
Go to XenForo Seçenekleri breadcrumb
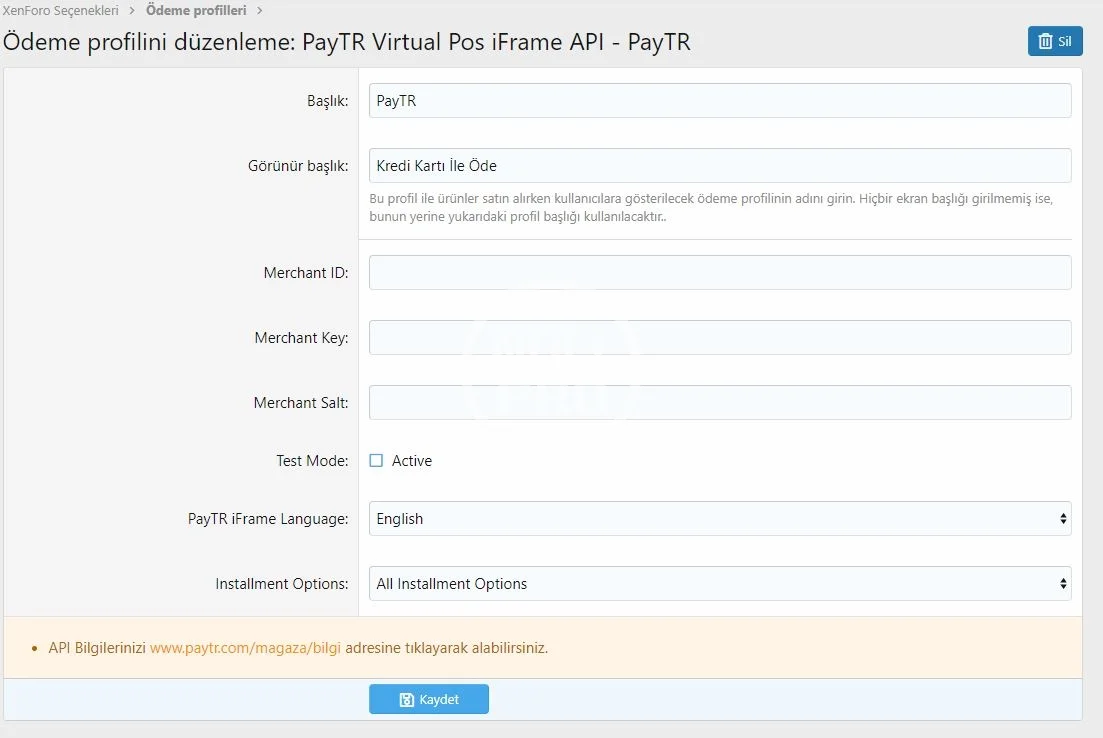point(61,11)
